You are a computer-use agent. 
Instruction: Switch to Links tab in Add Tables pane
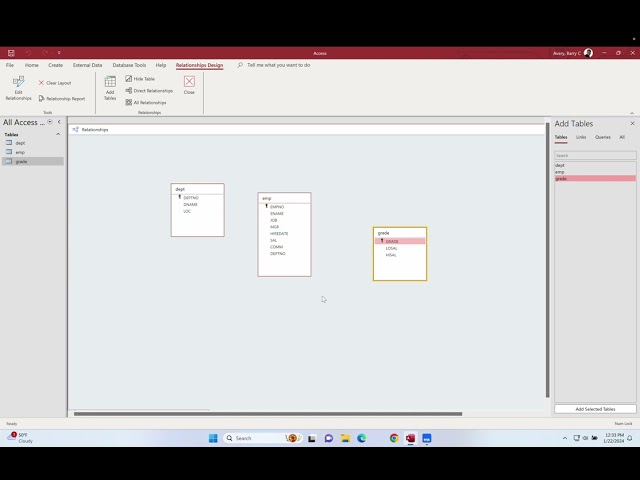point(581,137)
